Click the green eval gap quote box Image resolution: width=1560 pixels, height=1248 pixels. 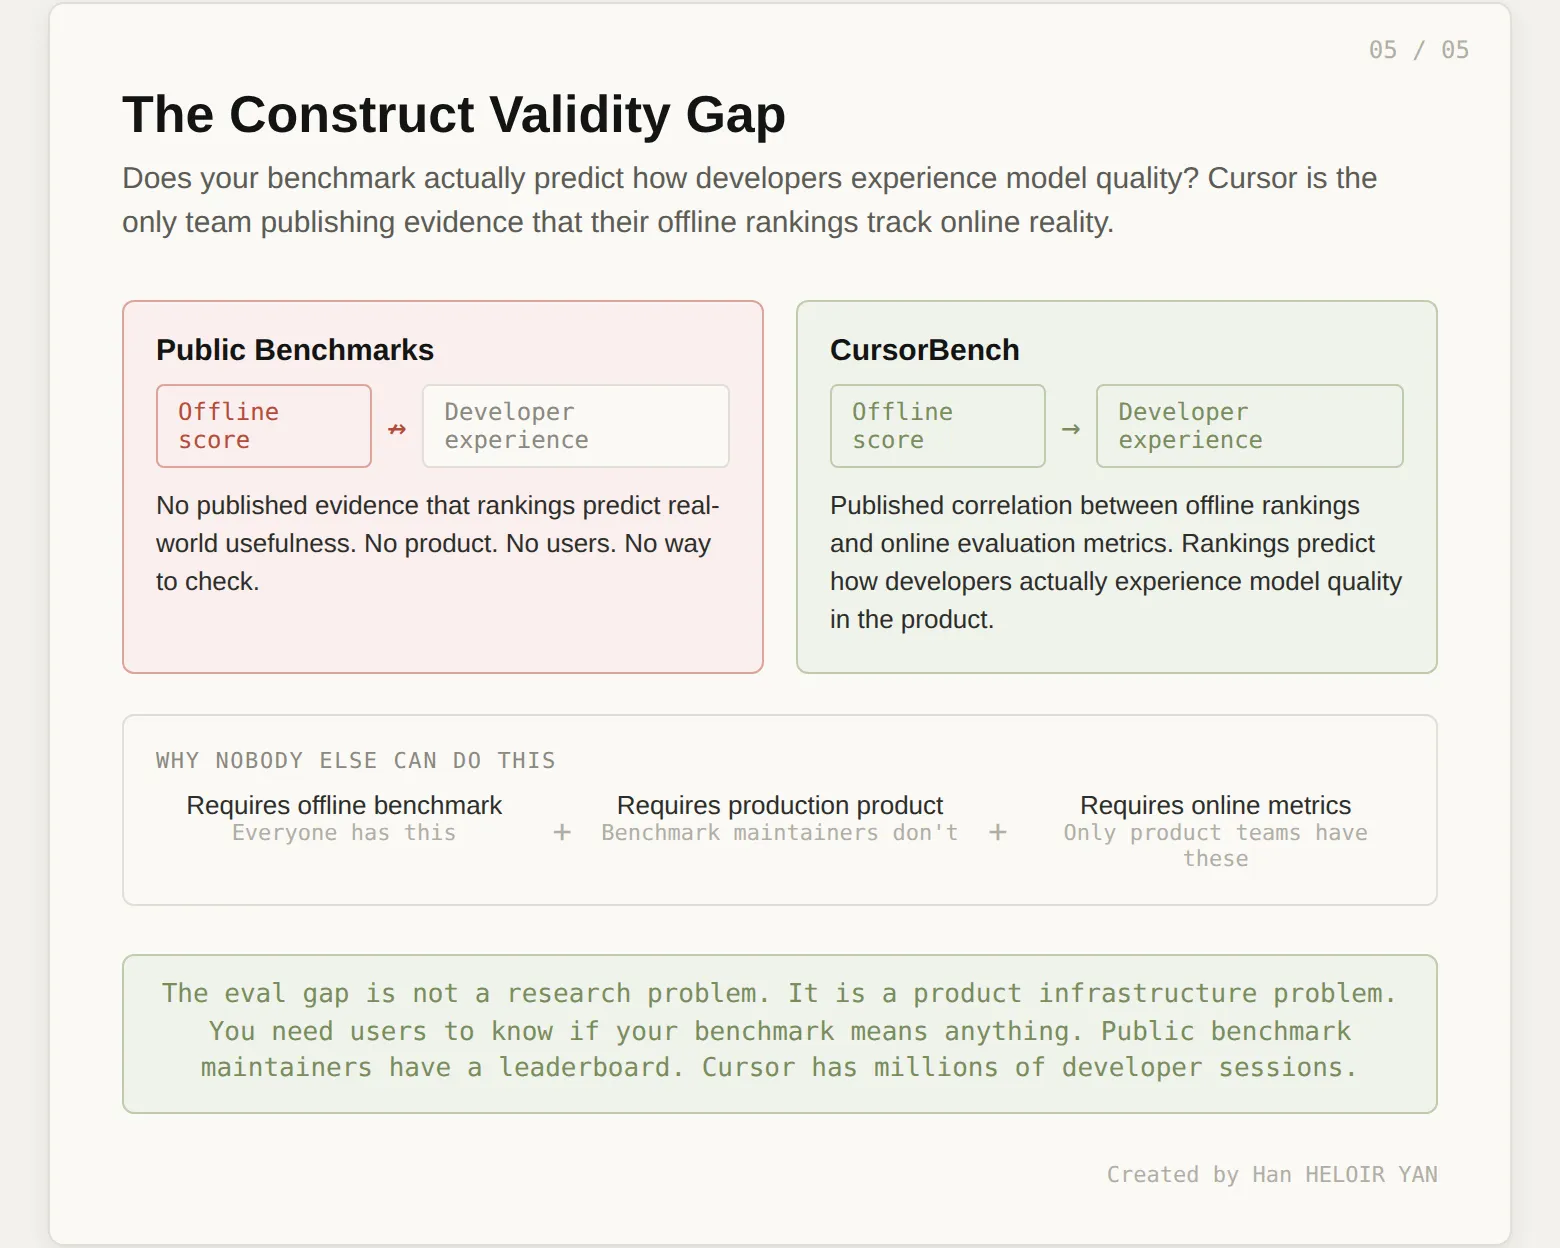779,1033
